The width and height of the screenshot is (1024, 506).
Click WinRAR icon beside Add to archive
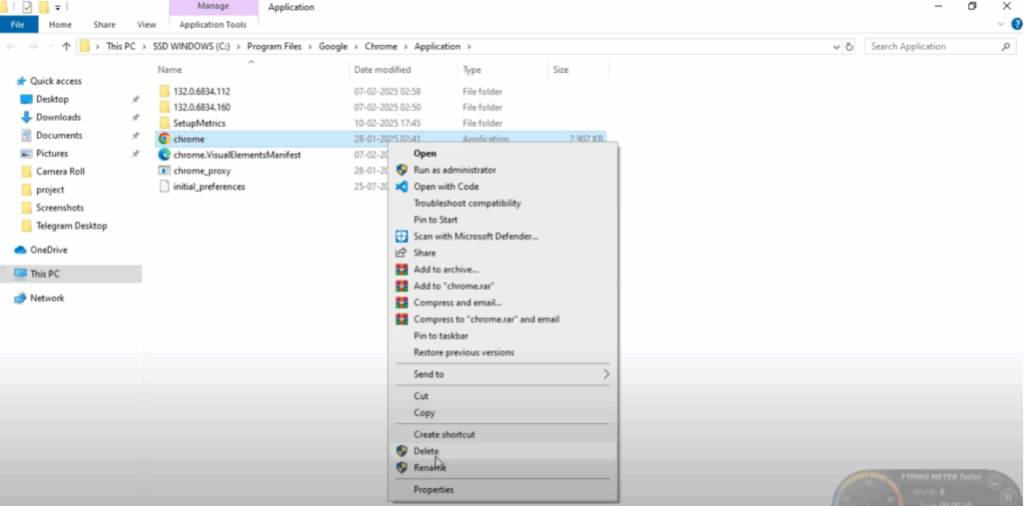coord(402,269)
